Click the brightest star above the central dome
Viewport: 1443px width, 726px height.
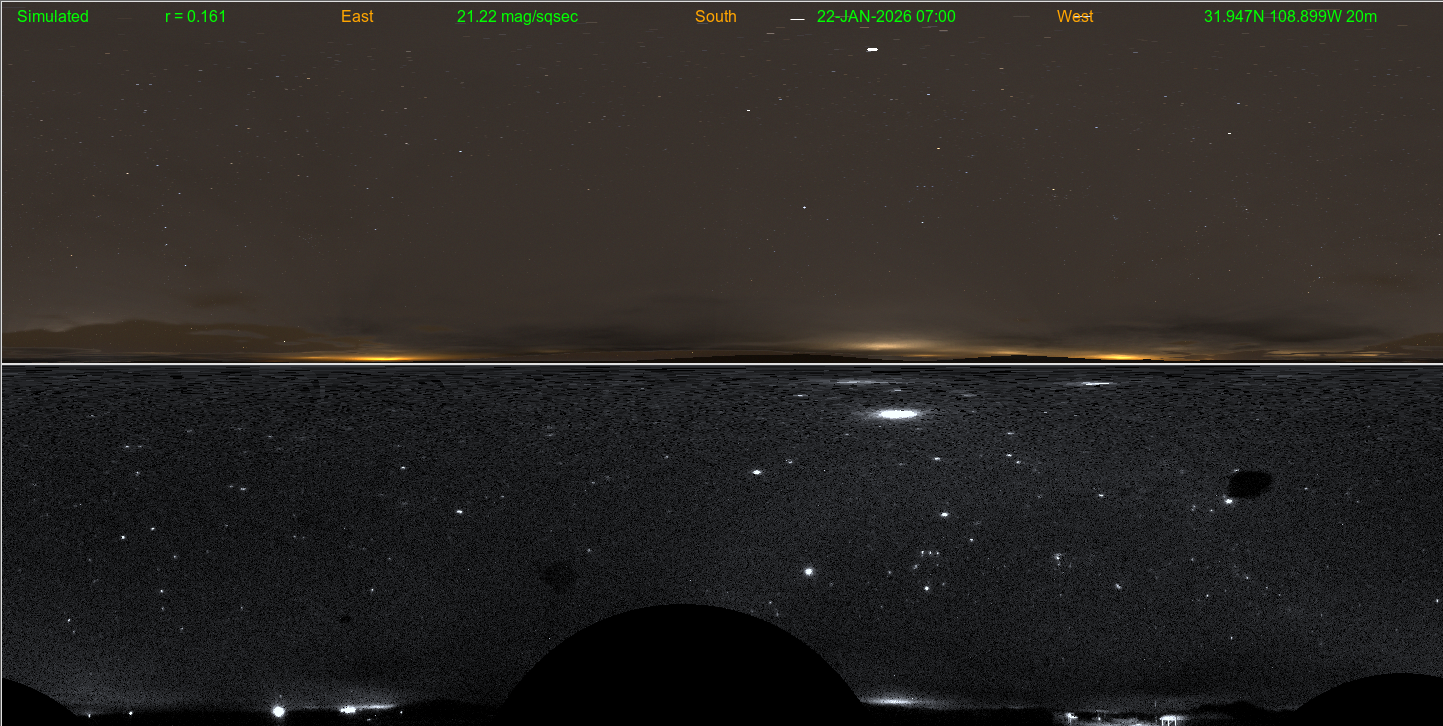point(808,572)
